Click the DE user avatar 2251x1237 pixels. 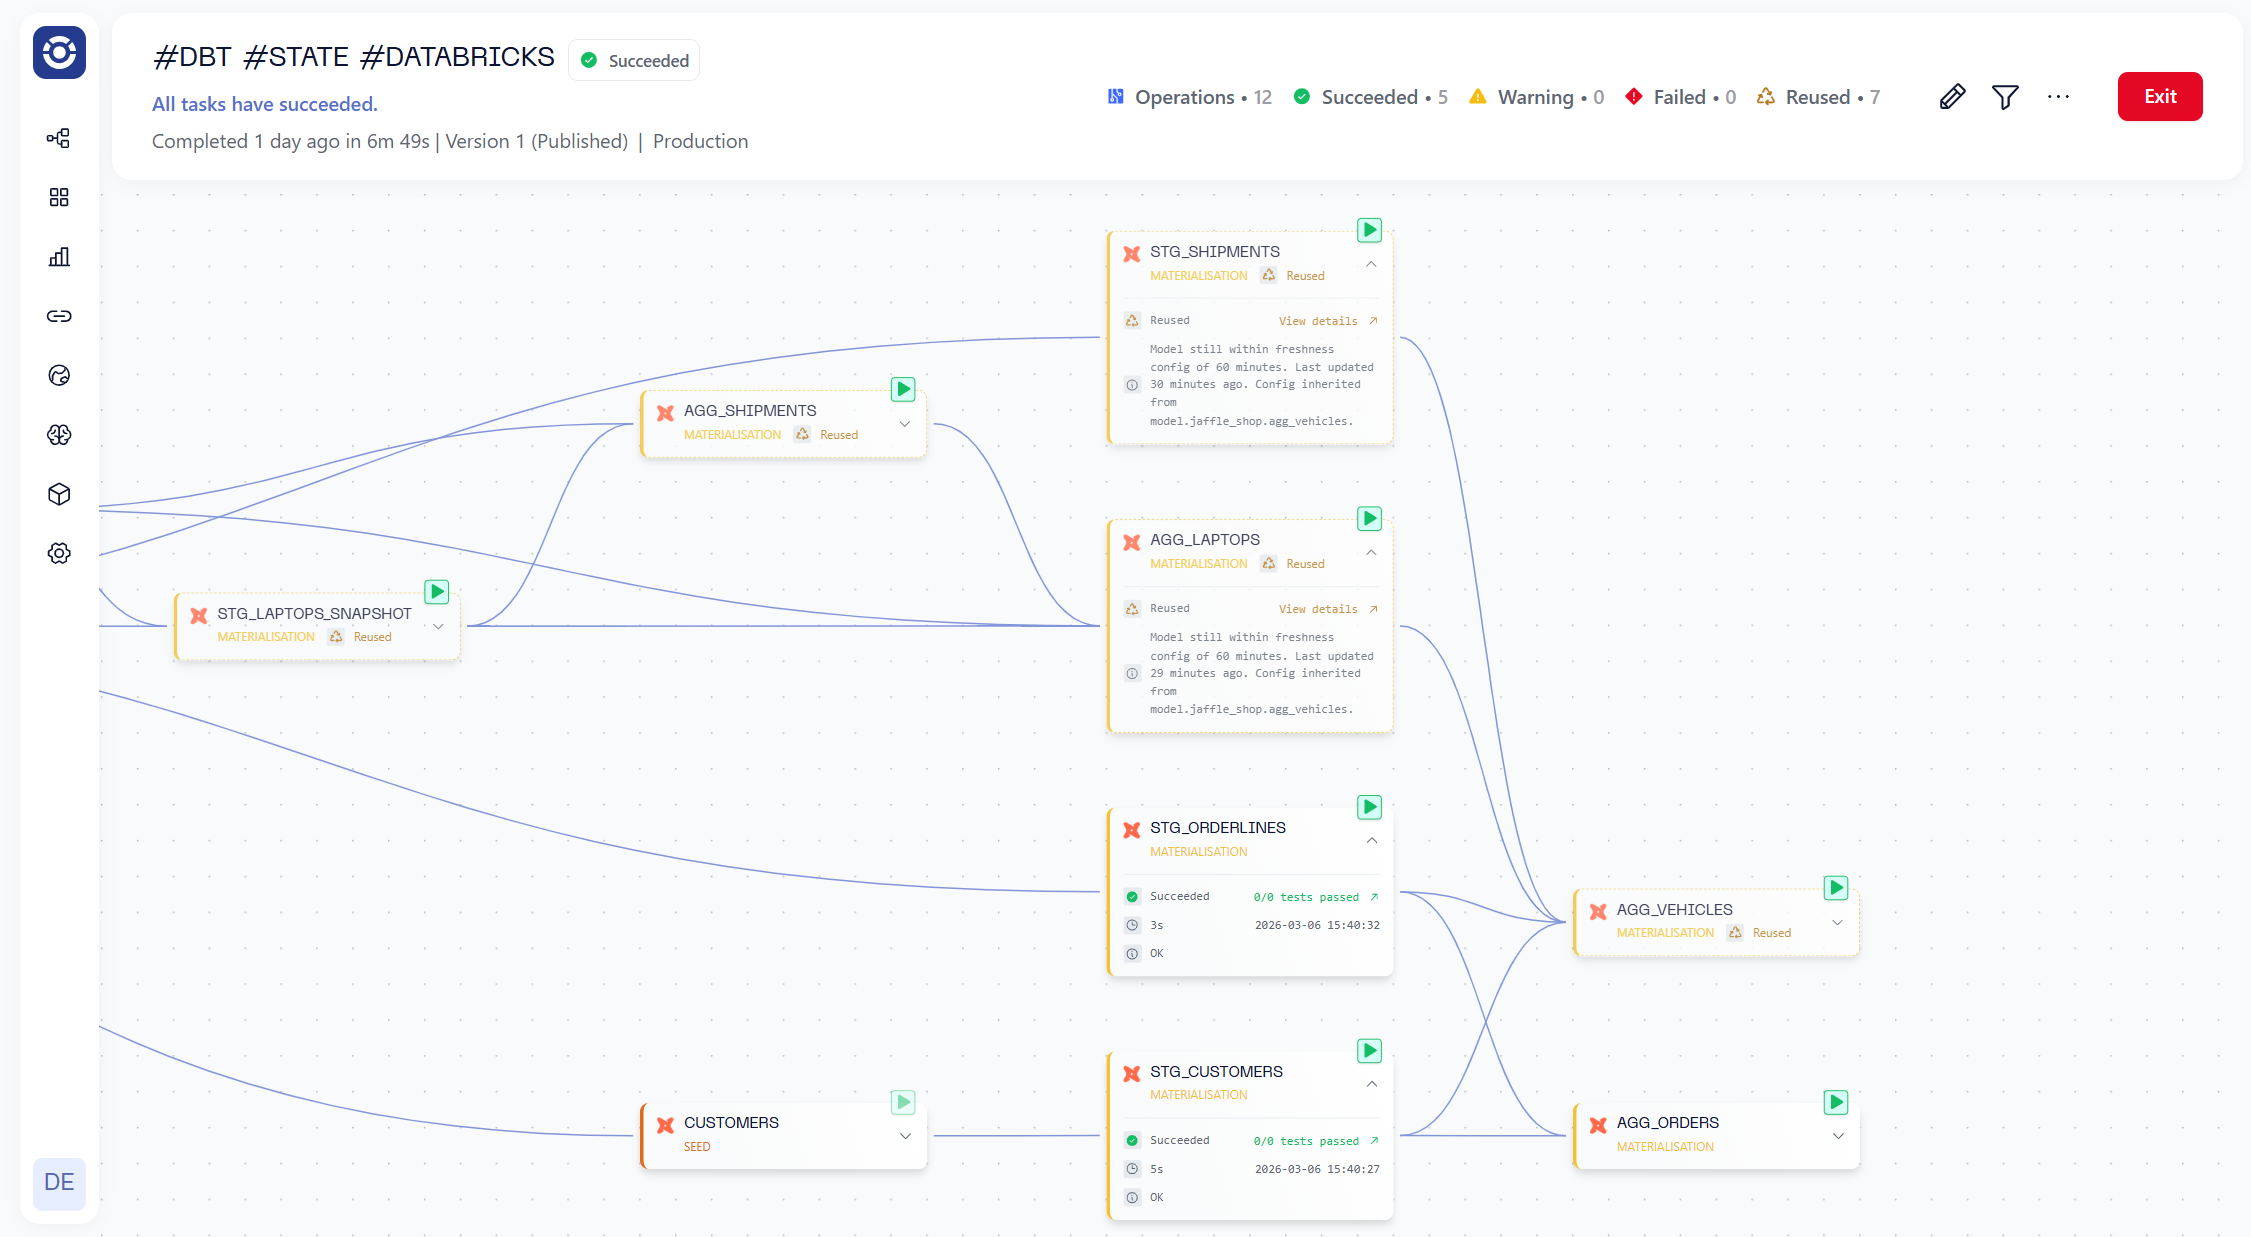point(59,1182)
